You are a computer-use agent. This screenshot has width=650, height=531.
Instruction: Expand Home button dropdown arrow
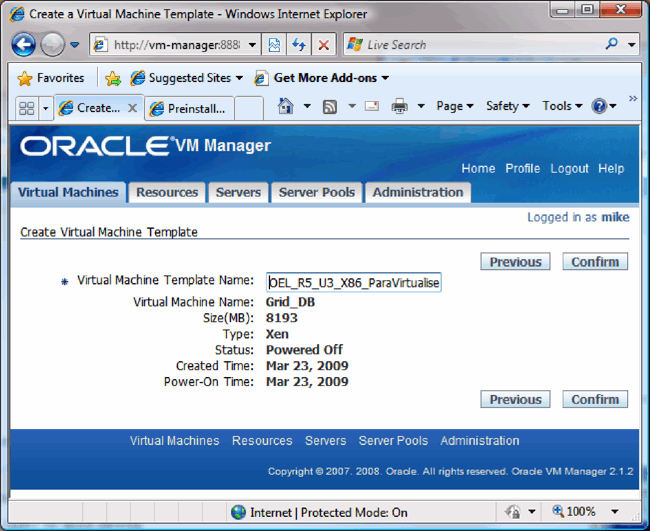pyautogui.click(x=307, y=106)
